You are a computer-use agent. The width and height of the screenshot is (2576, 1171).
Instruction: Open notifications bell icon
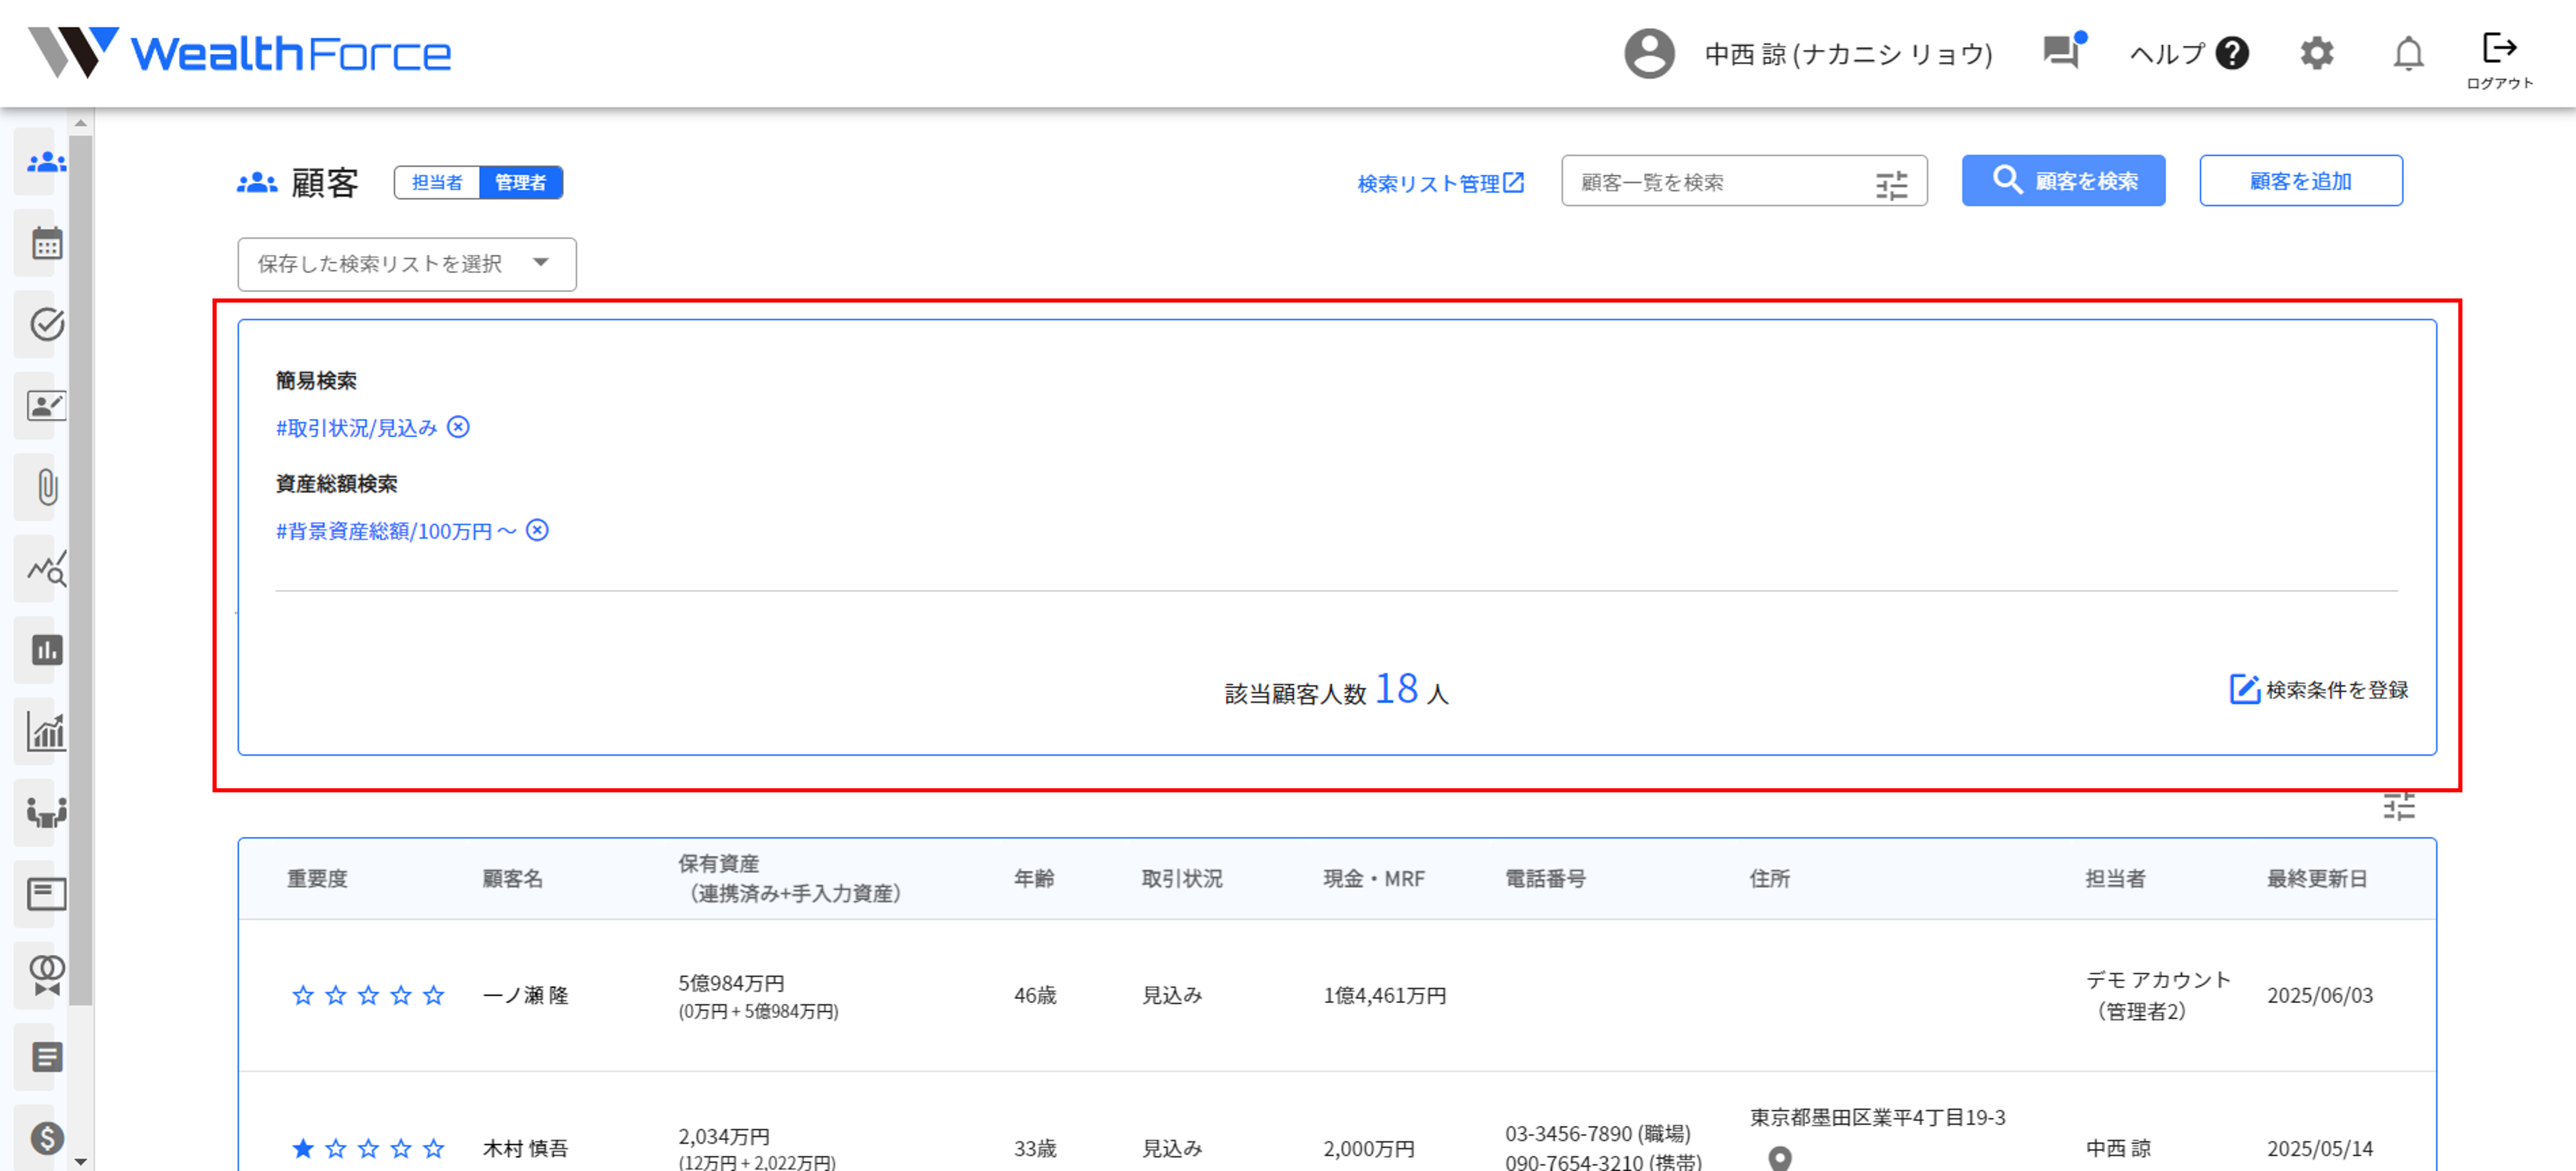pos(2408,54)
